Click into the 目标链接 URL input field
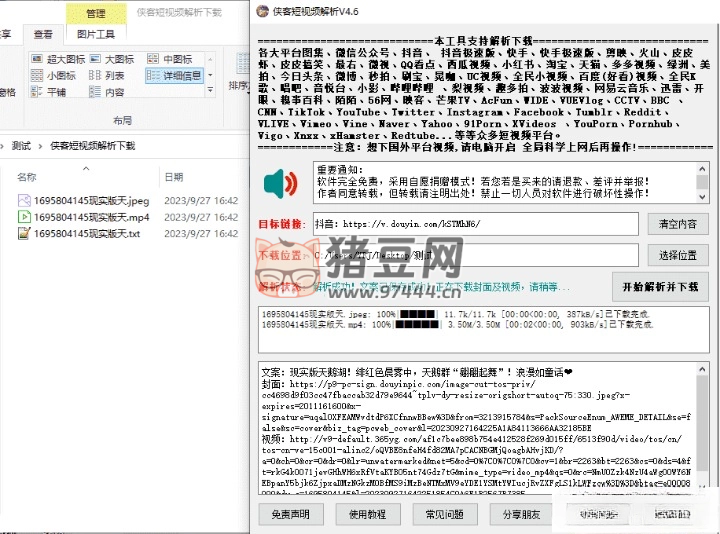Viewport: 720px width, 534px height. click(x=475, y=224)
